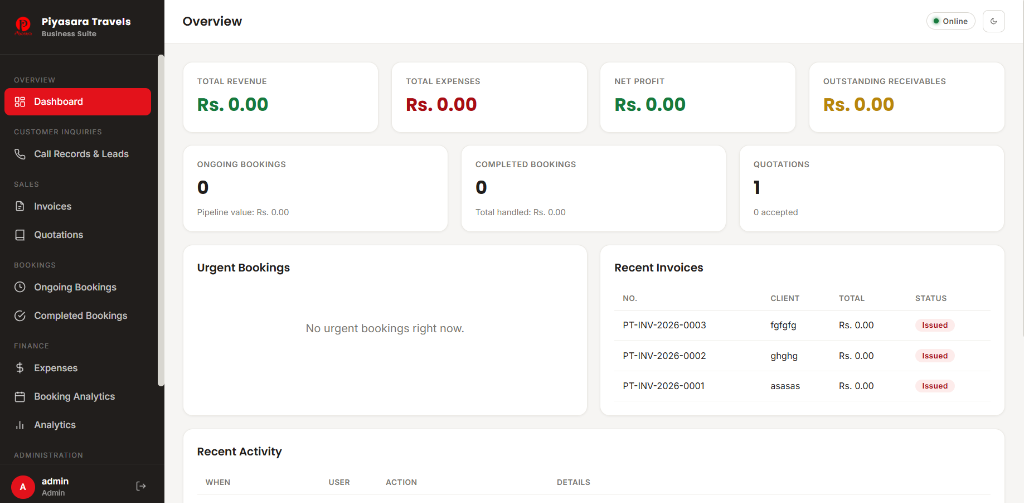Screen dimensions: 1024x503
Task: Click the Urgent Bookings heading
Action: 244,268
